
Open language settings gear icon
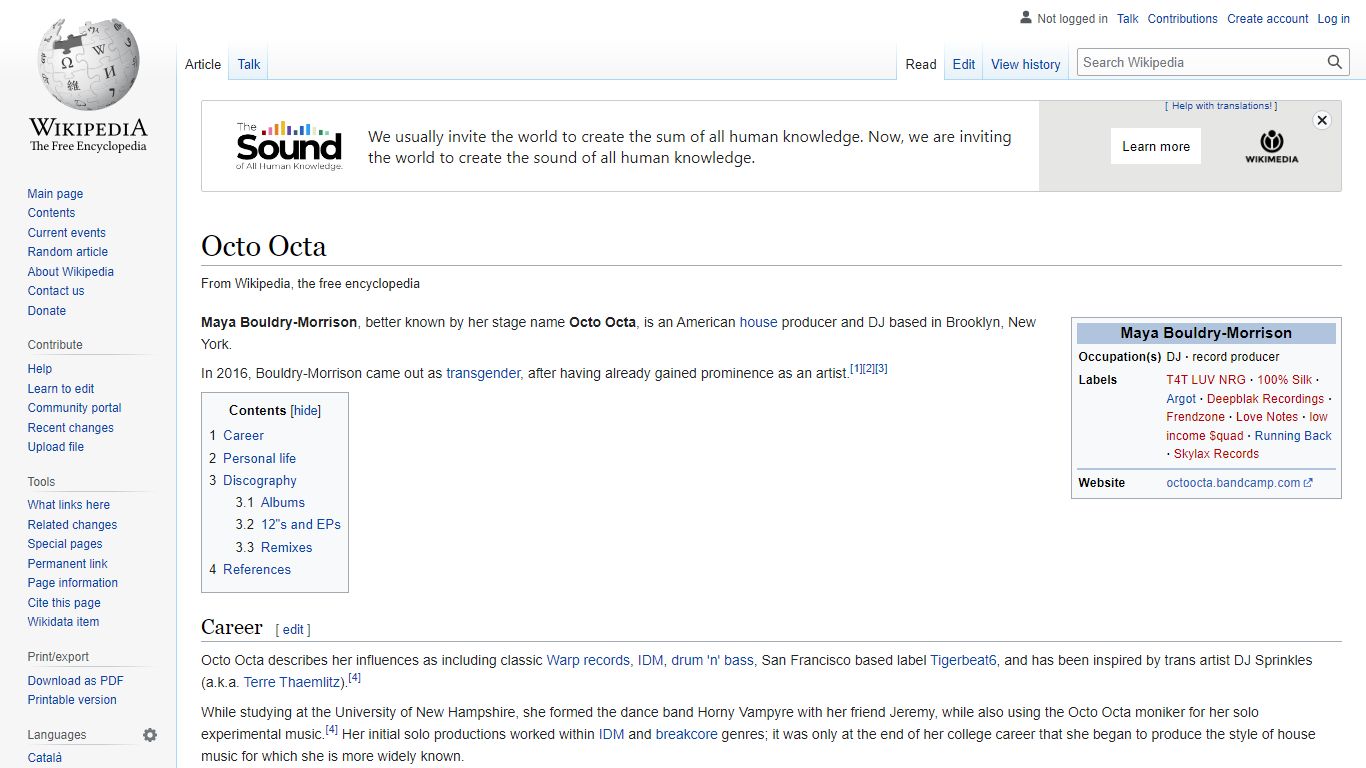pyautogui.click(x=150, y=735)
